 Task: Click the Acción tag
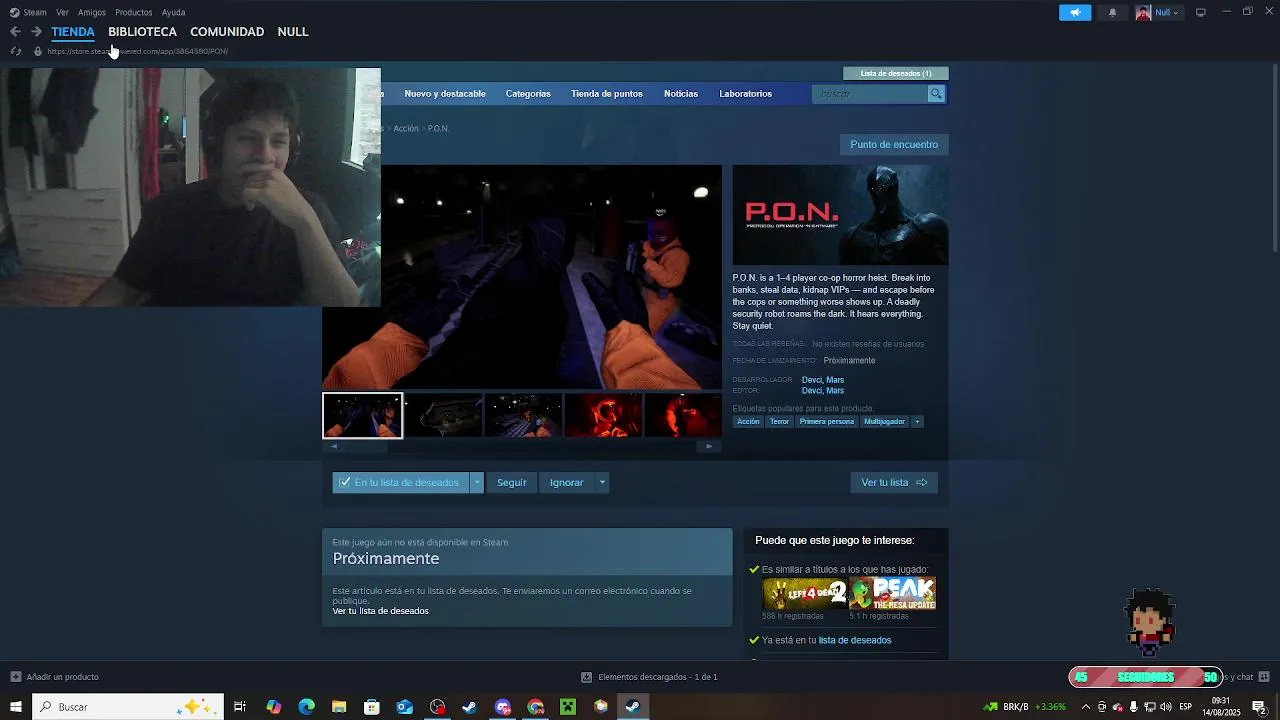pyautogui.click(x=748, y=422)
